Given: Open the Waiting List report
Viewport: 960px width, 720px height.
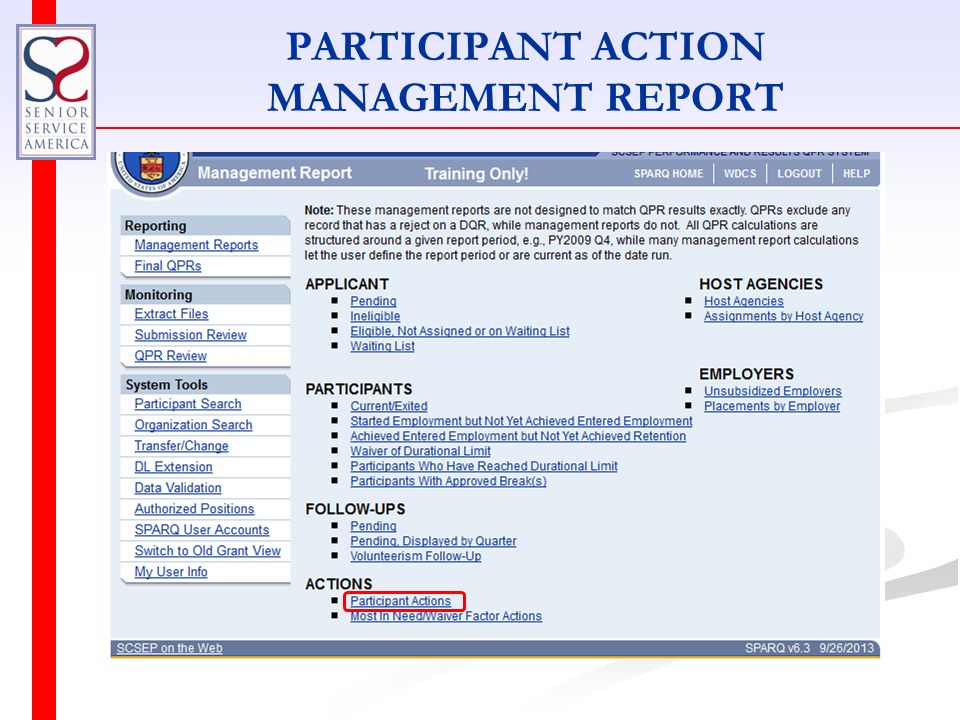Looking at the screenshot, I should (x=382, y=346).
